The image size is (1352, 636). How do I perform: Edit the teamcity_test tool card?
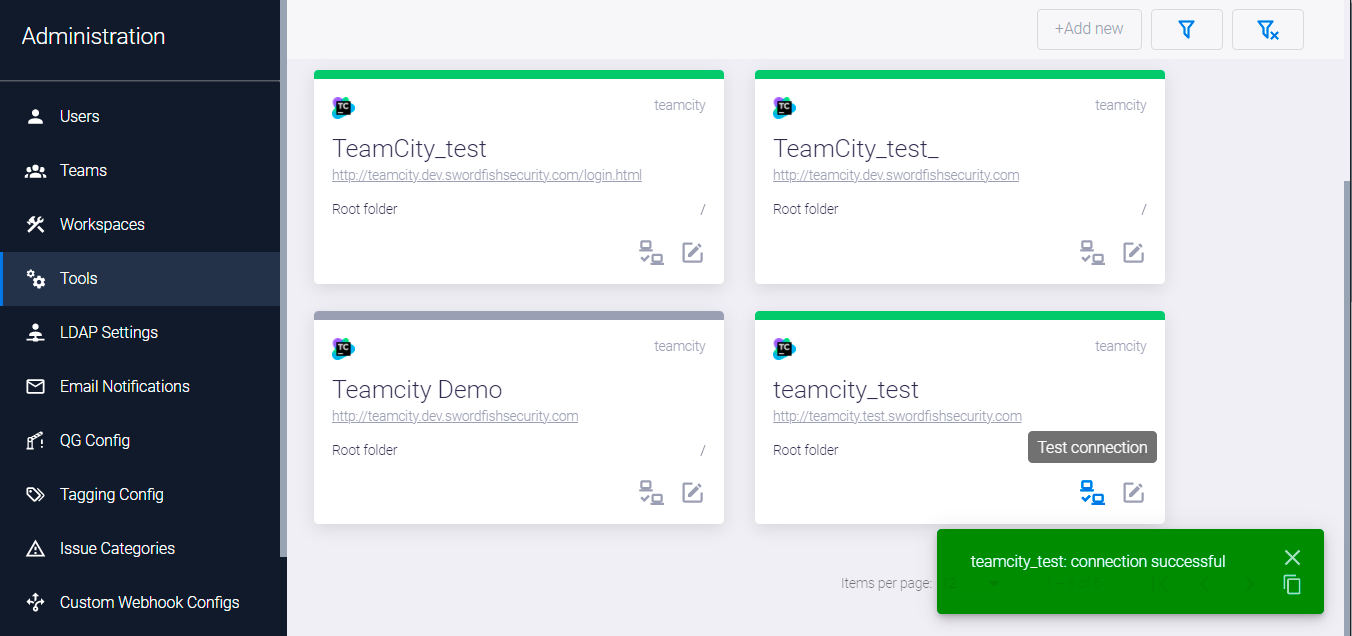(1133, 493)
